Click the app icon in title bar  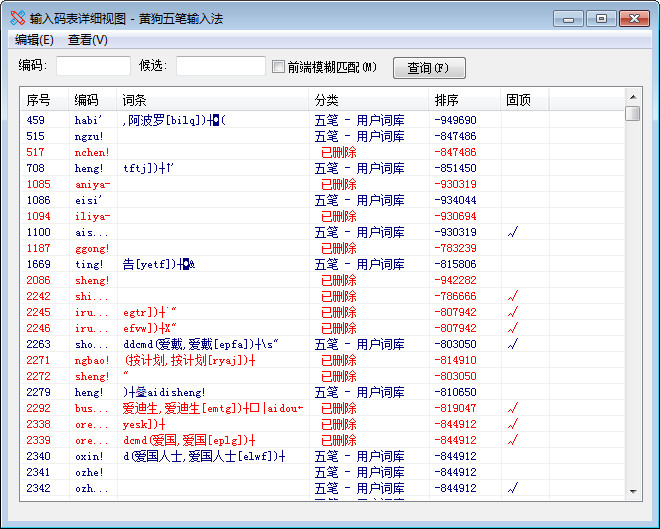[x=17, y=18]
